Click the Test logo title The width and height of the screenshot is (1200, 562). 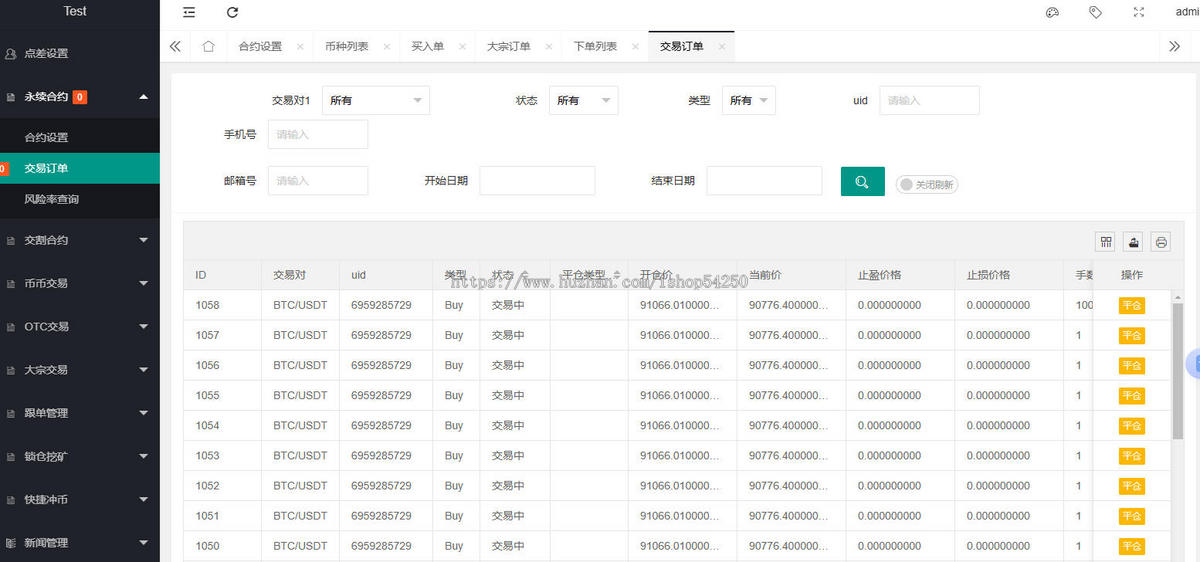tap(75, 11)
